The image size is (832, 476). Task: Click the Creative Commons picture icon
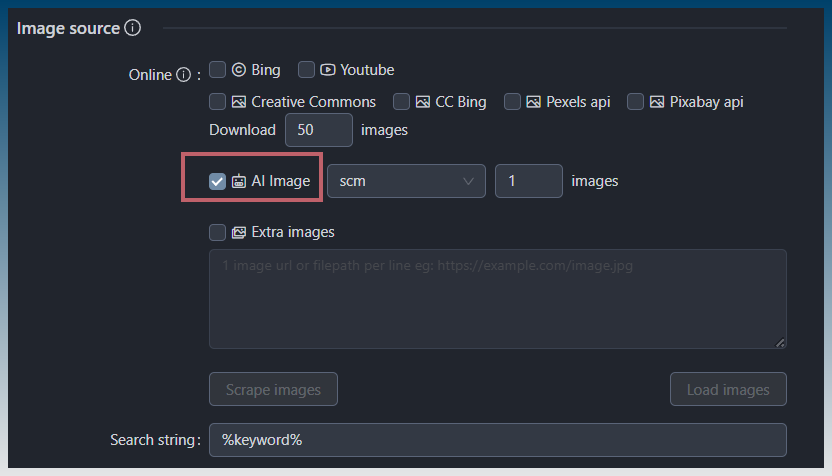239,102
